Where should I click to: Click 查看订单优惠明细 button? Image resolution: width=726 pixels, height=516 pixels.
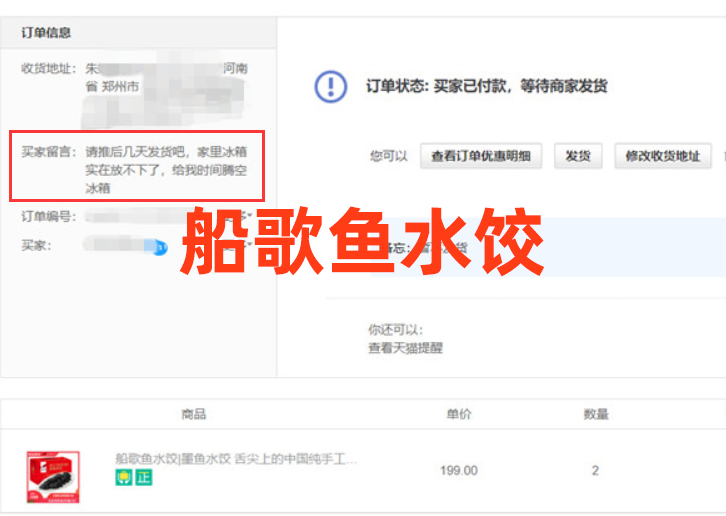pyautogui.click(x=480, y=156)
